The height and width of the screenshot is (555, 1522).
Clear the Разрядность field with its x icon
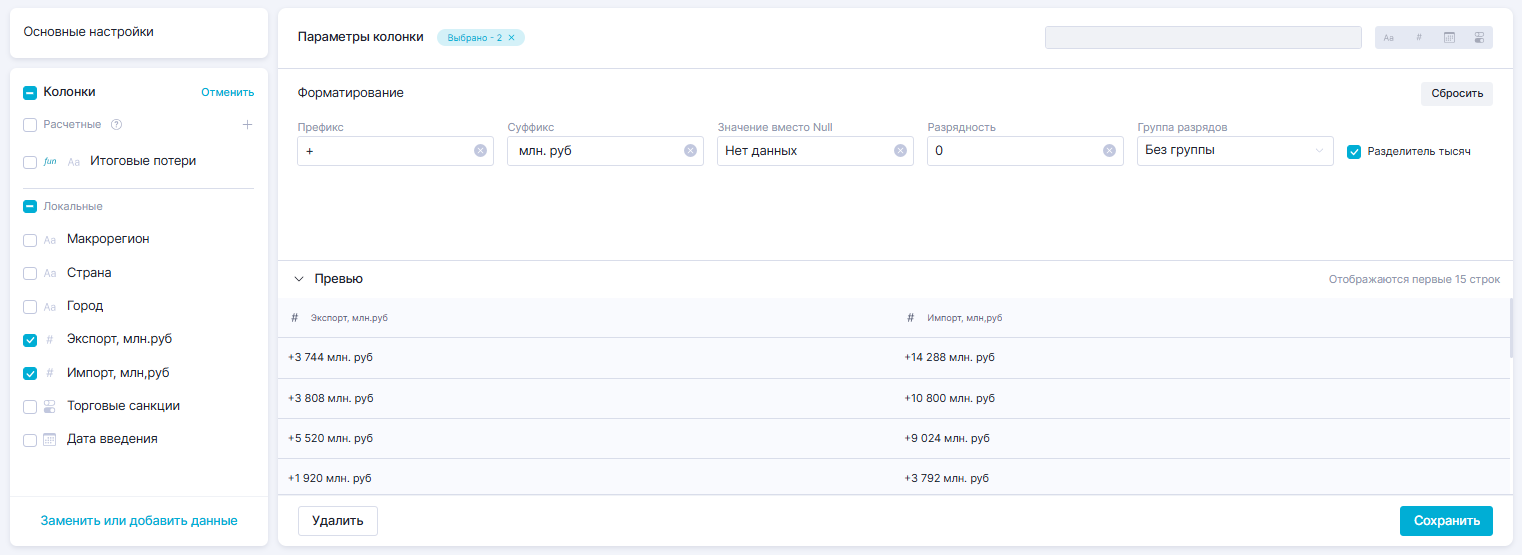coord(1109,151)
